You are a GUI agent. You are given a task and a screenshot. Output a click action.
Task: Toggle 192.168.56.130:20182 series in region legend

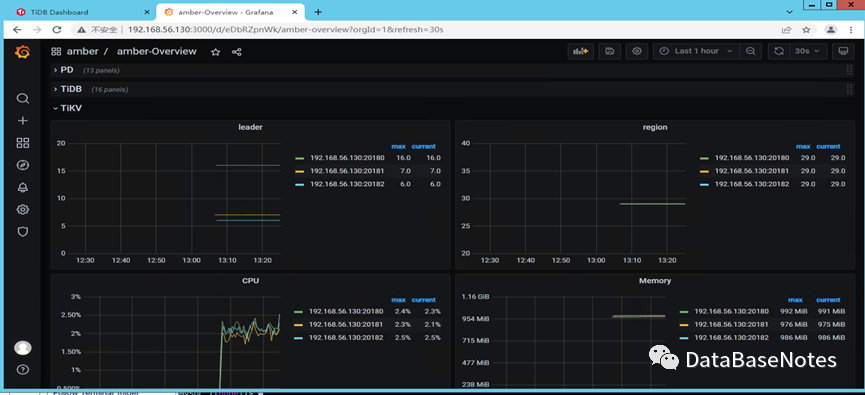[752, 184]
